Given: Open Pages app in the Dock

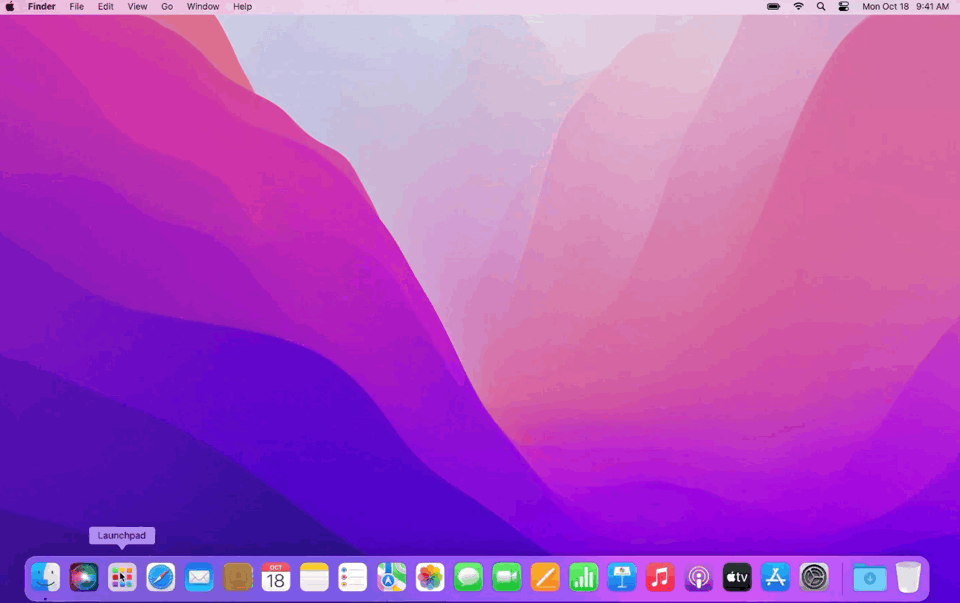Looking at the screenshot, I should click(545, 577).
